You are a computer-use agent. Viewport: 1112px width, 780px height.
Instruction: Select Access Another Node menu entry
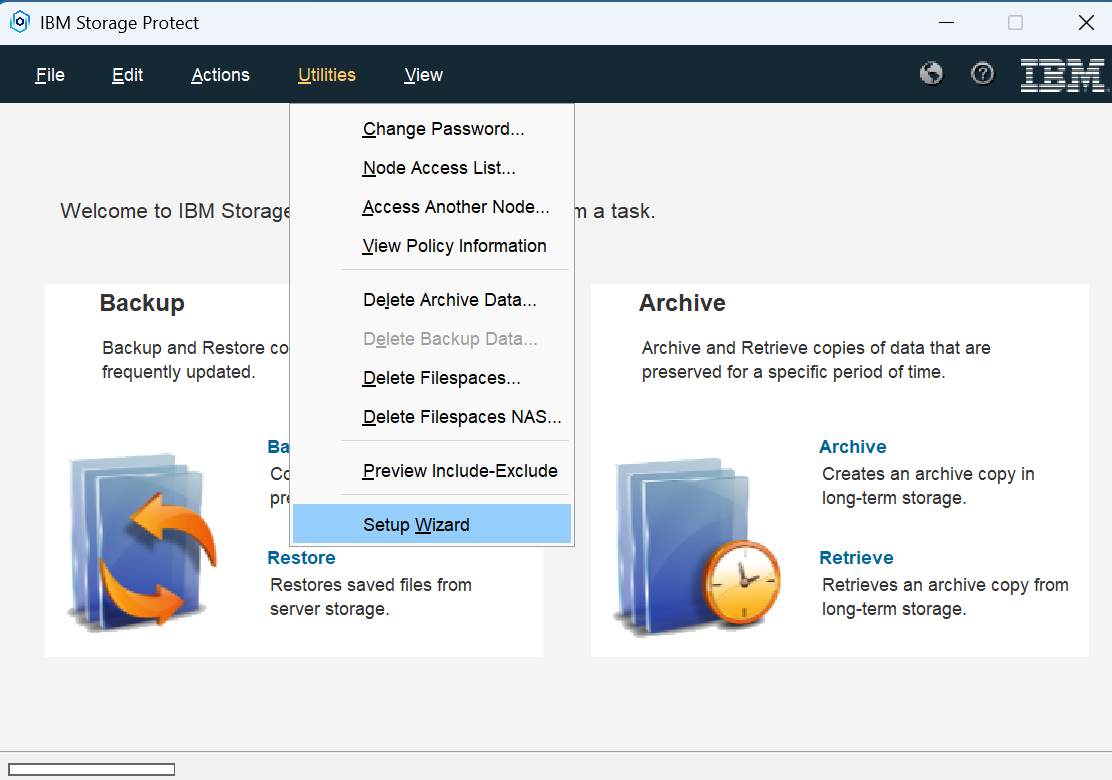coord(455,207)
